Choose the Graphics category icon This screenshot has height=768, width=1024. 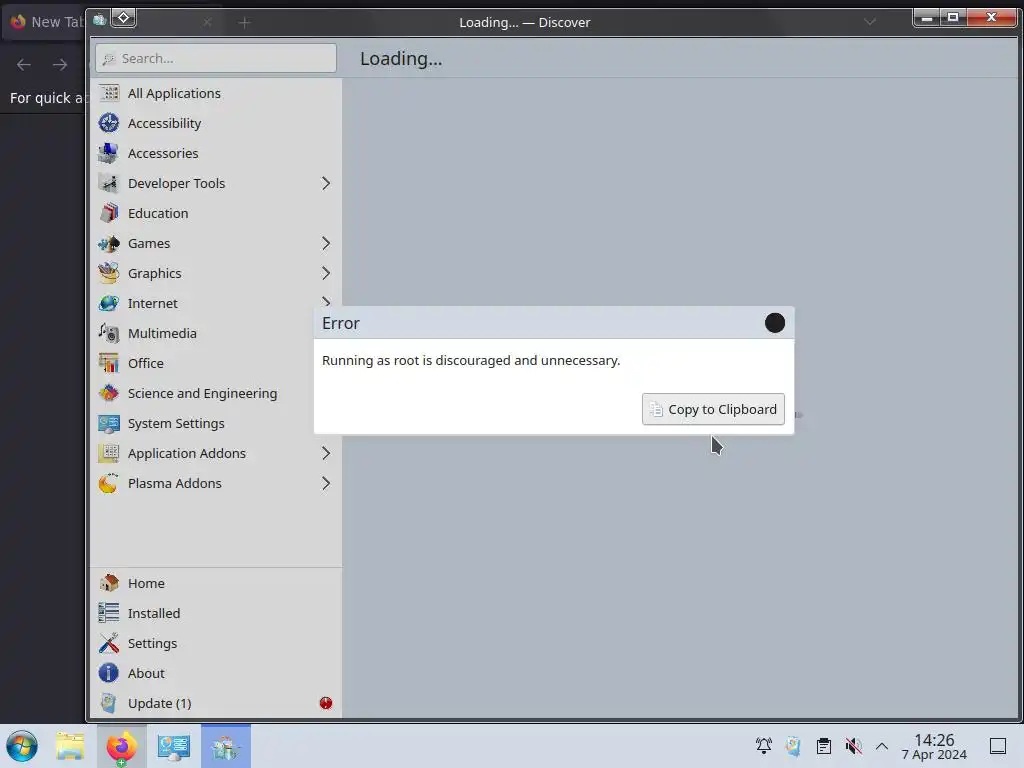(108, 273)
